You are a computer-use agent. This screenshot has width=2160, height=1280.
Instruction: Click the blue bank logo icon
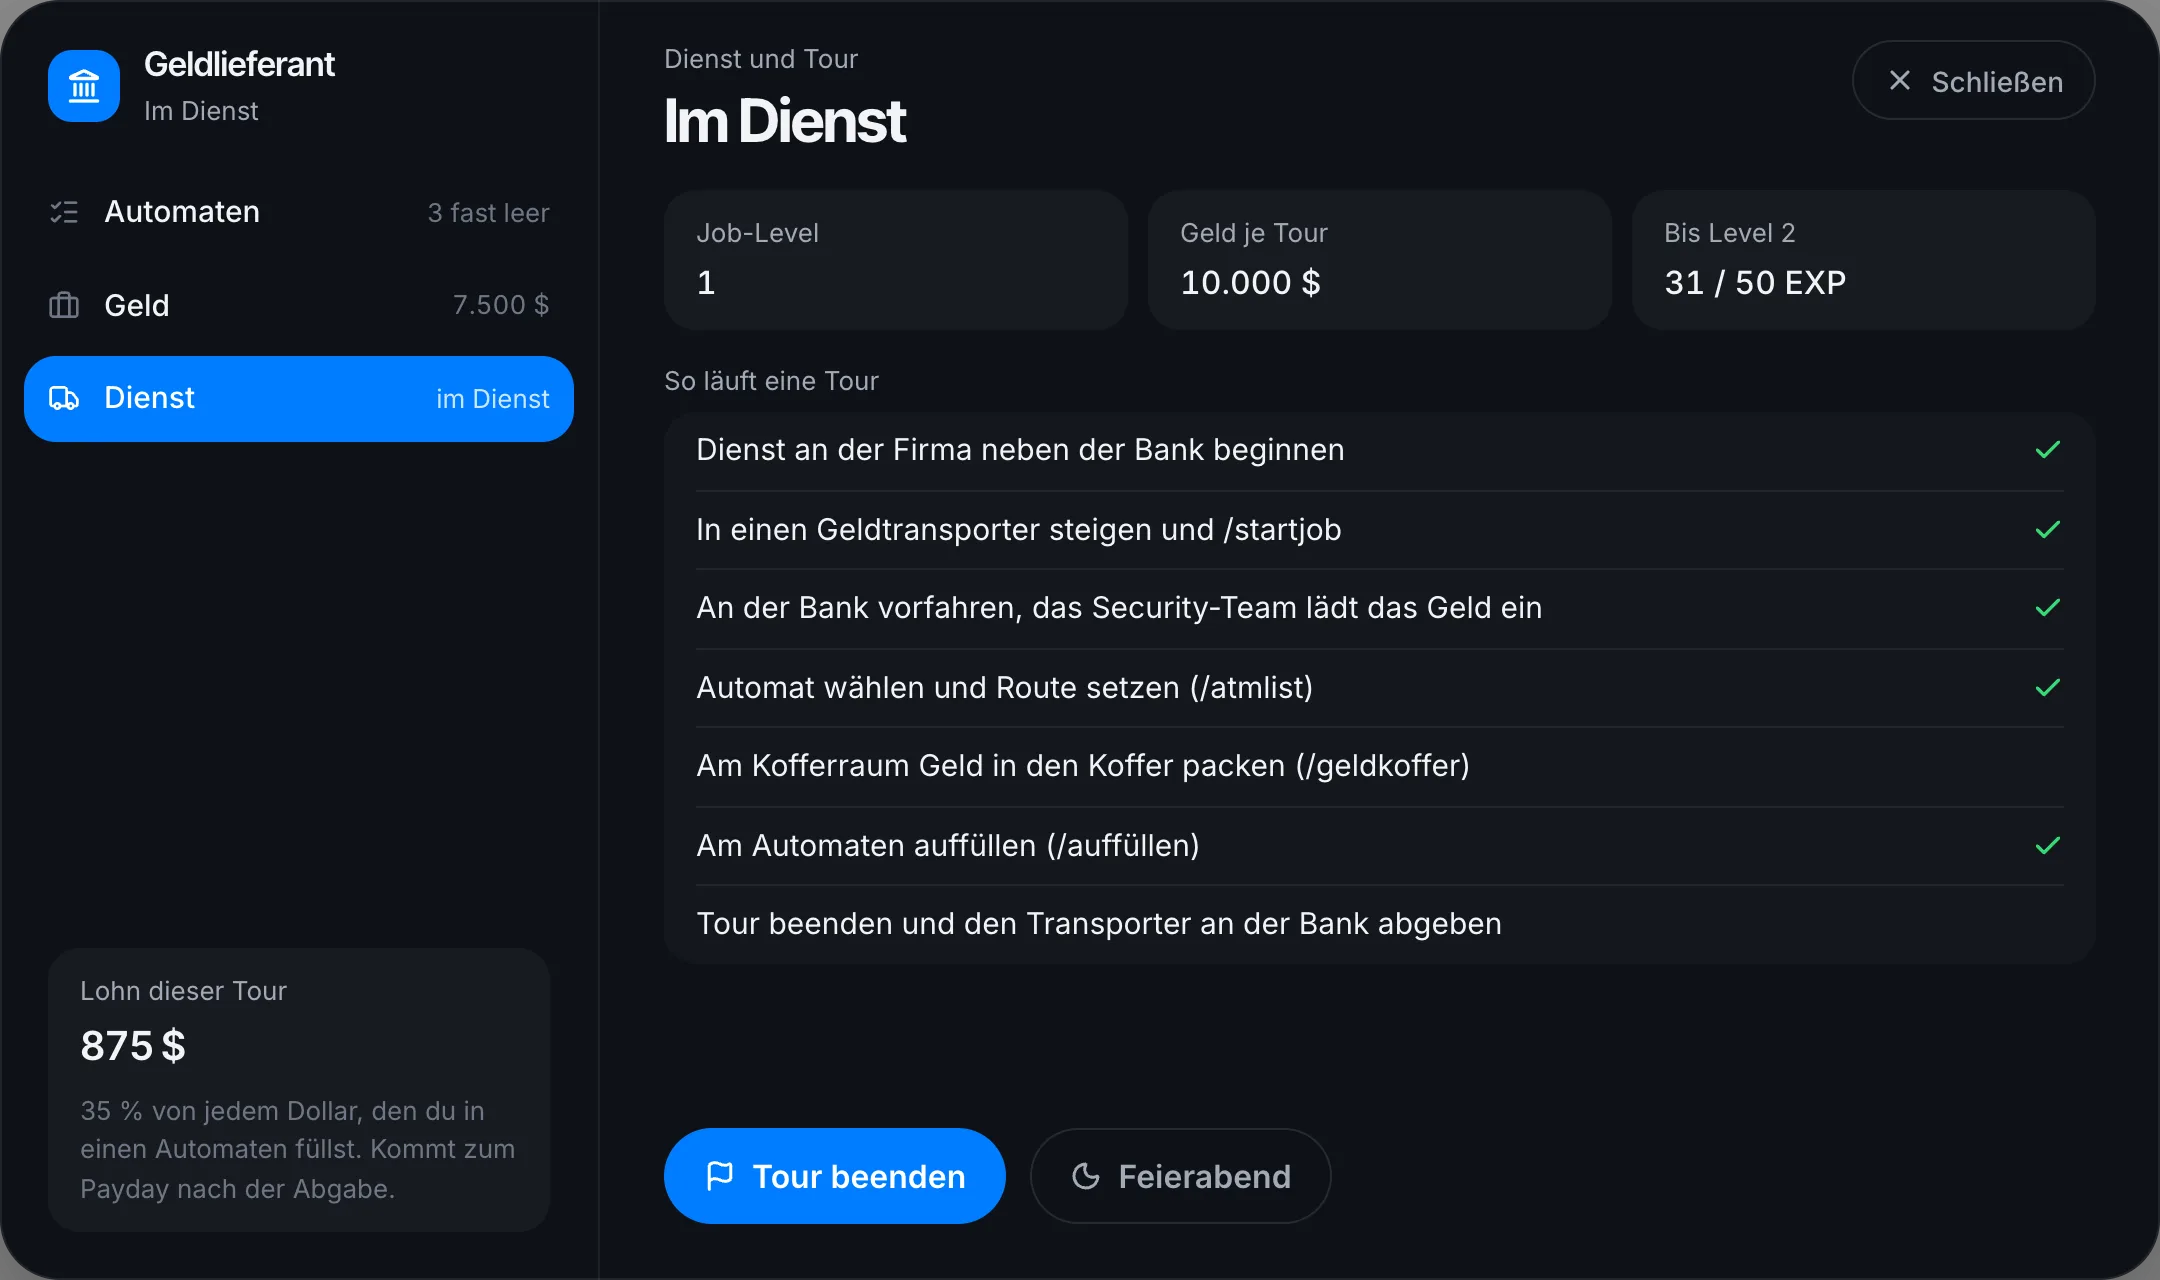84,86
